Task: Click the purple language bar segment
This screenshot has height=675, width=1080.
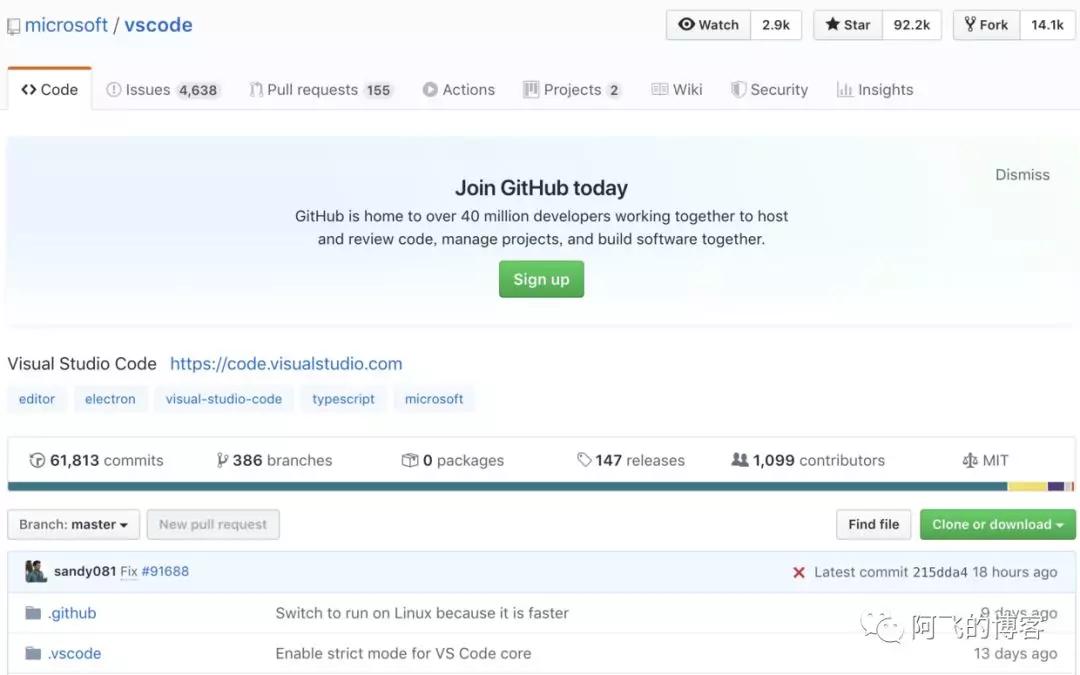Action: (x=1056, y=486)
